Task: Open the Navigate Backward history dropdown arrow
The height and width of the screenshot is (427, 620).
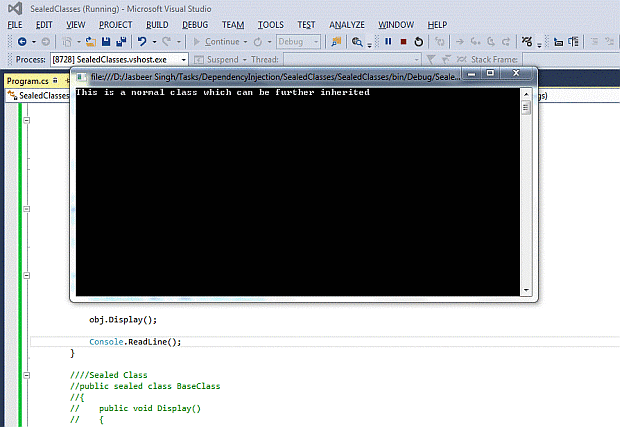Action: click(x=34, y=42)
